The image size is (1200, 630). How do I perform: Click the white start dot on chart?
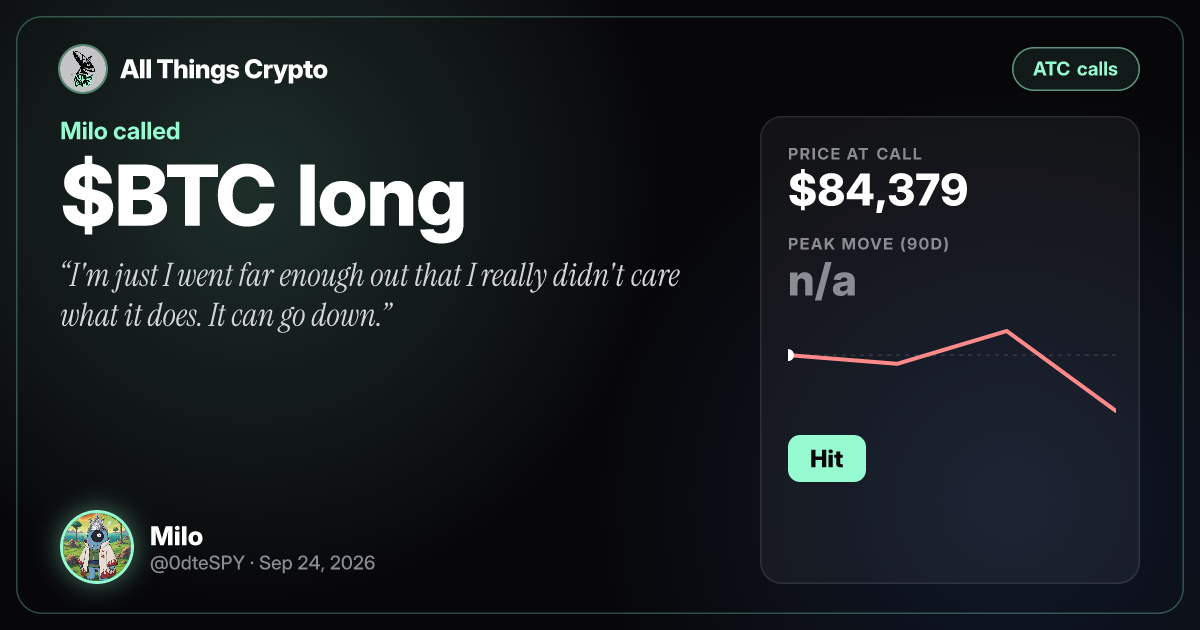click(x=790, y=355)
